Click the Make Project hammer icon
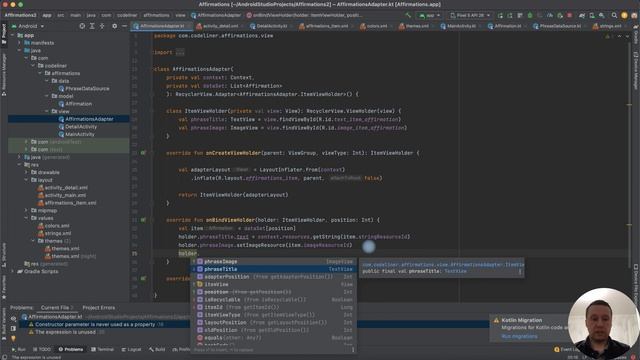 click(x=408, y=15)
